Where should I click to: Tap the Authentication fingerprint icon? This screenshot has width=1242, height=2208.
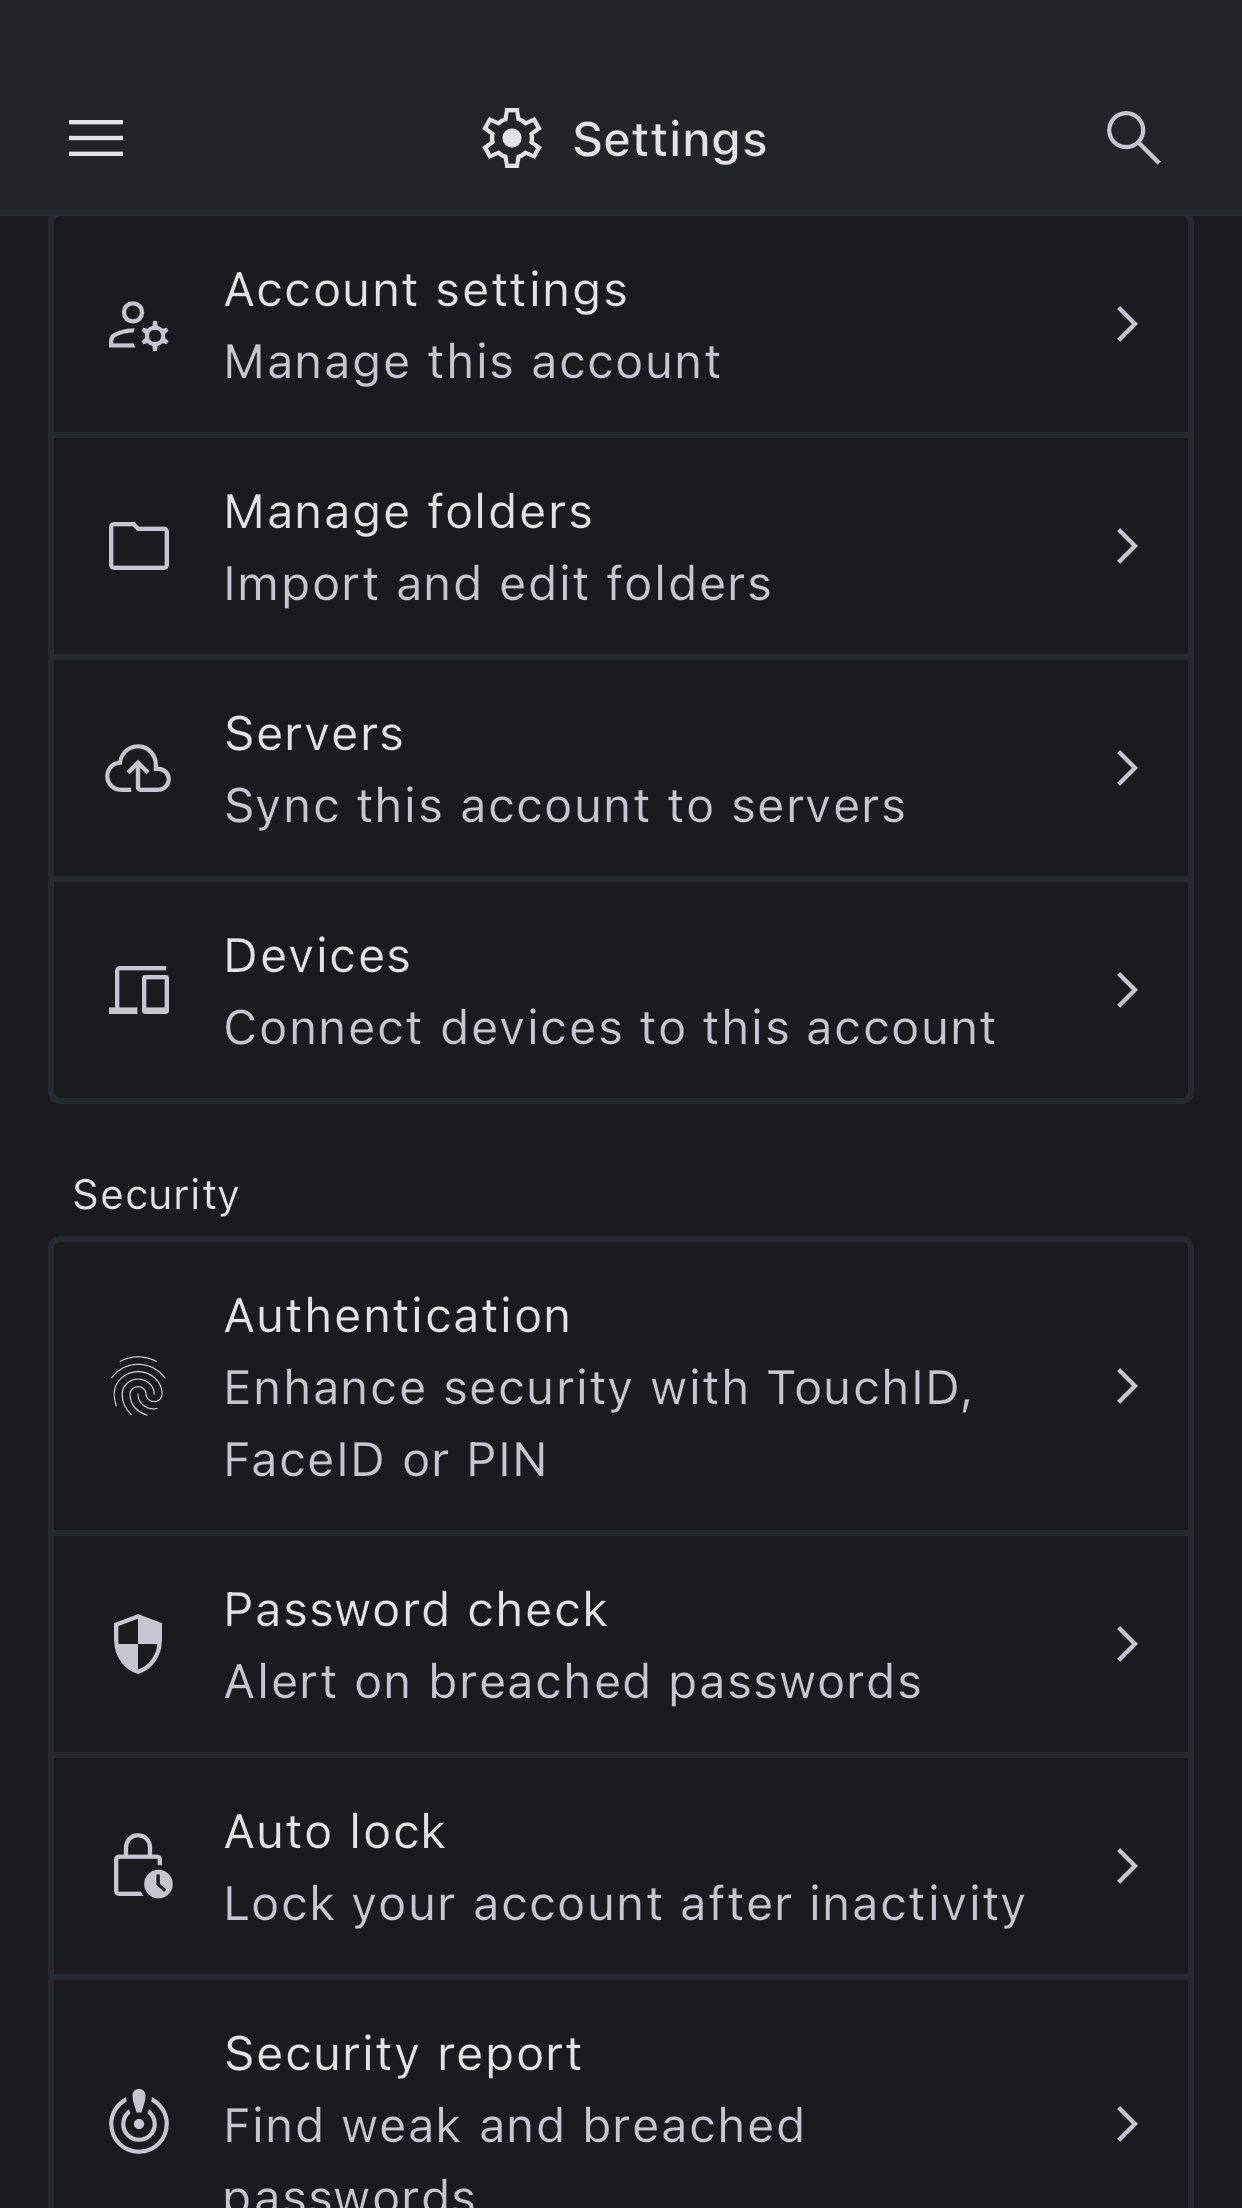point(138,1386)
